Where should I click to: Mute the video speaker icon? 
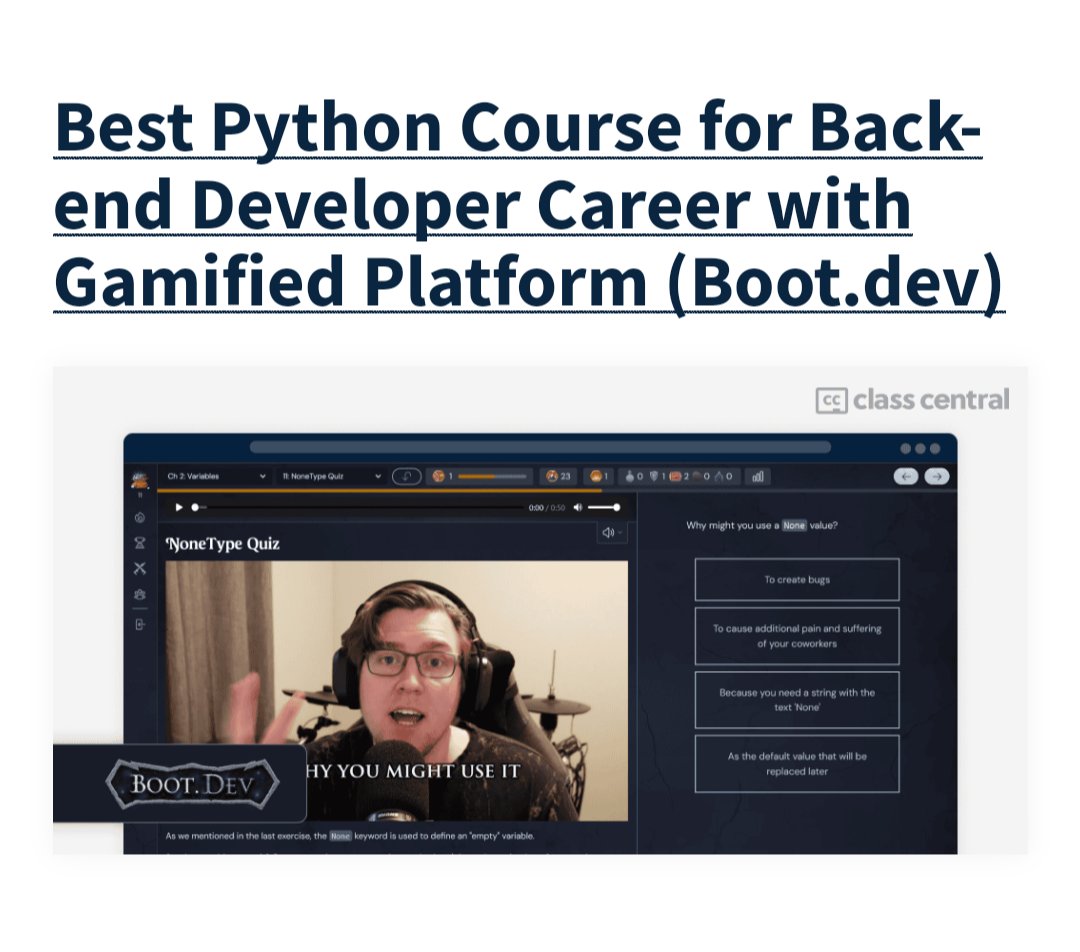(x=577, y=507)
